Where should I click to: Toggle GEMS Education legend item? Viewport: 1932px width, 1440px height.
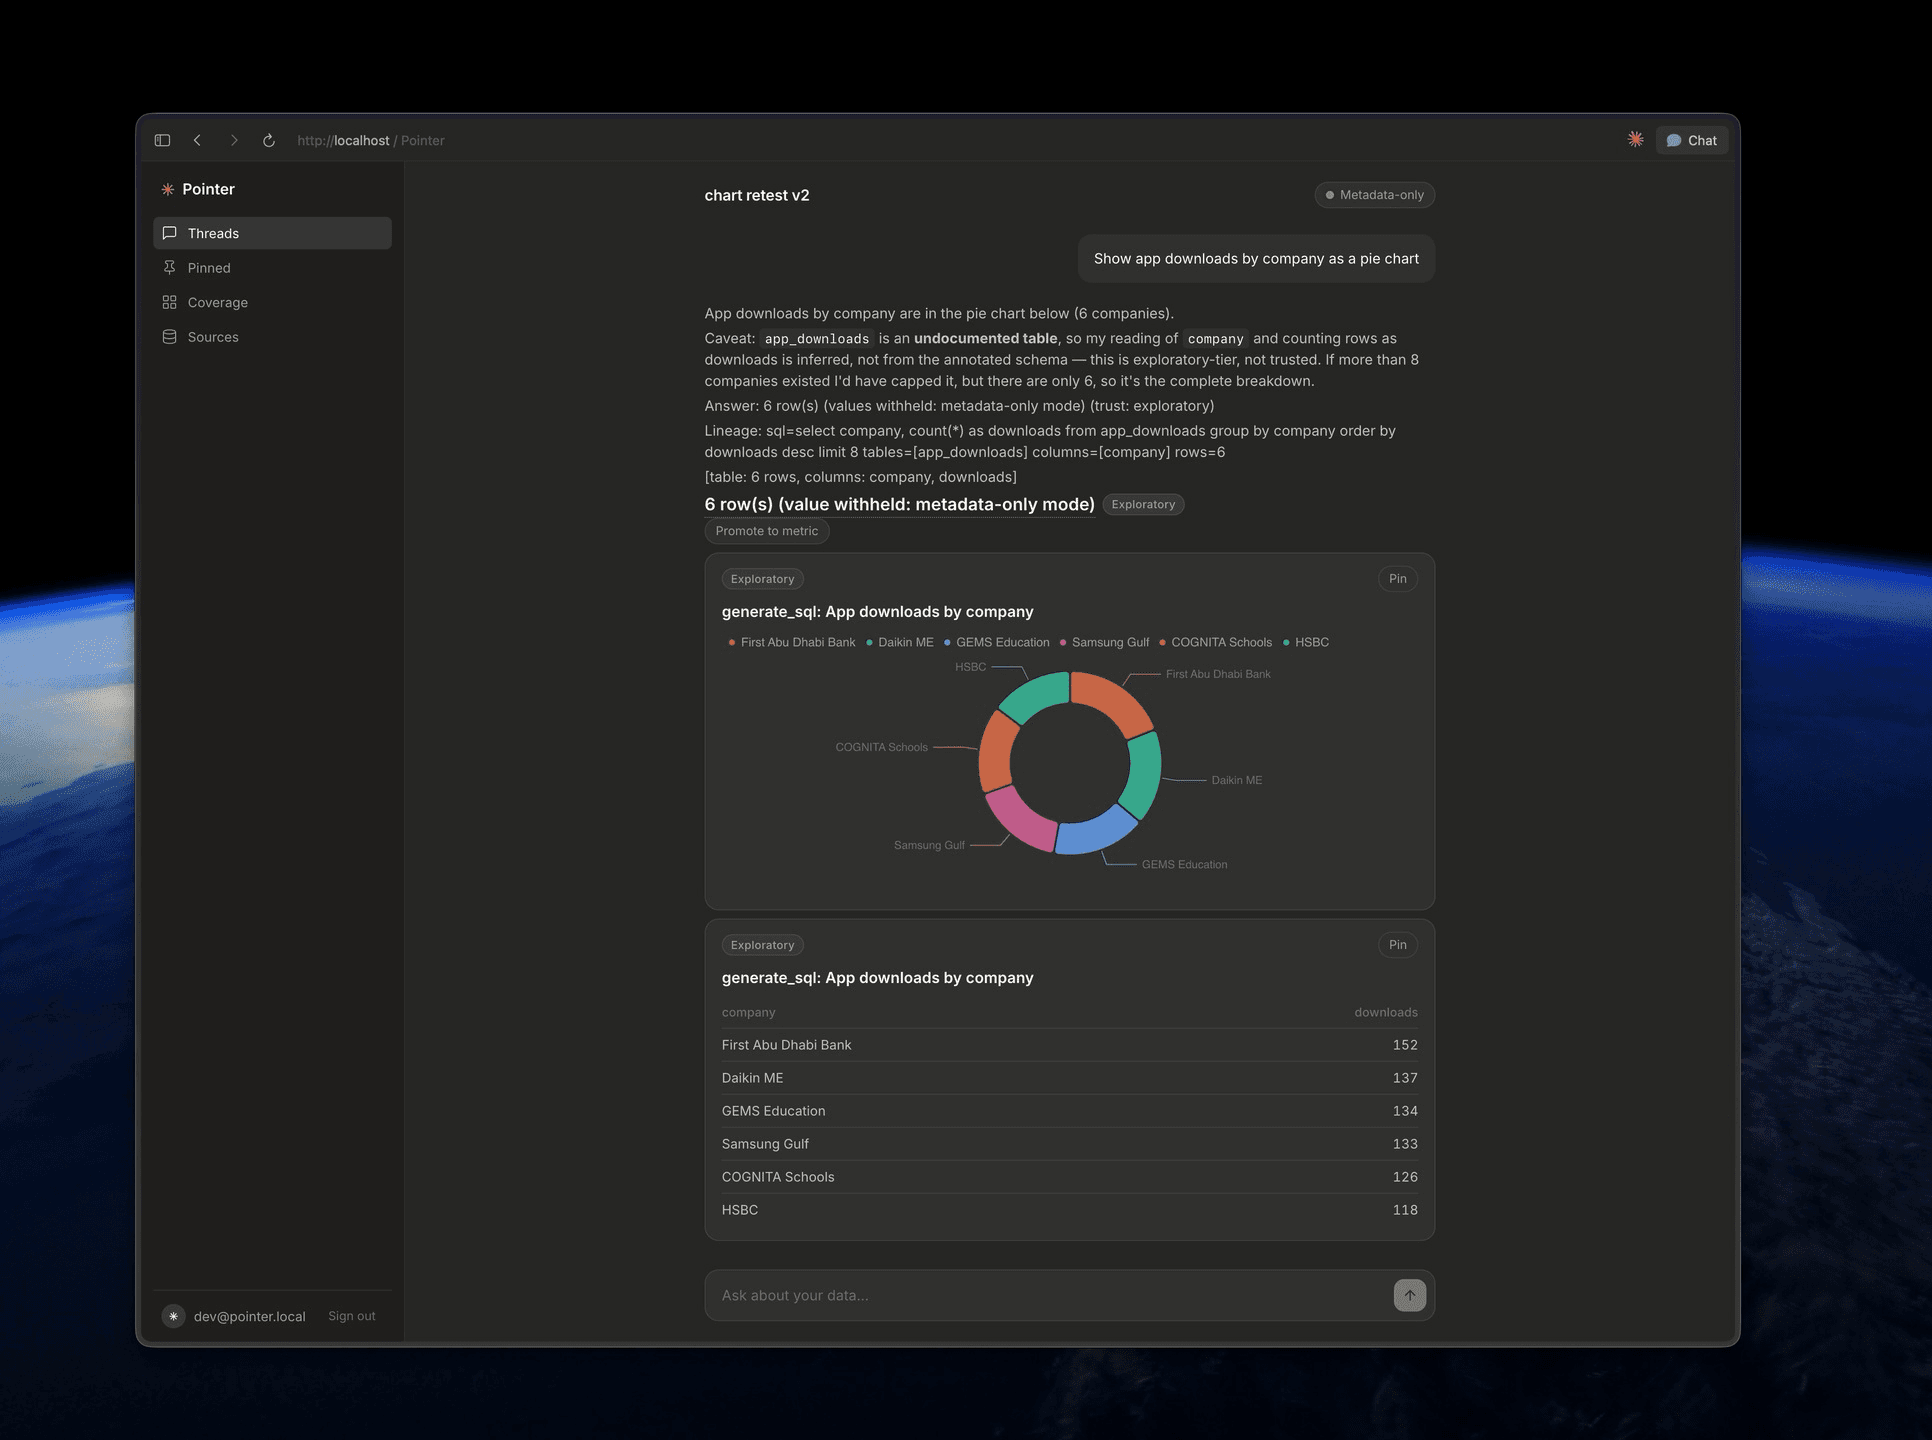pos(997,643)
